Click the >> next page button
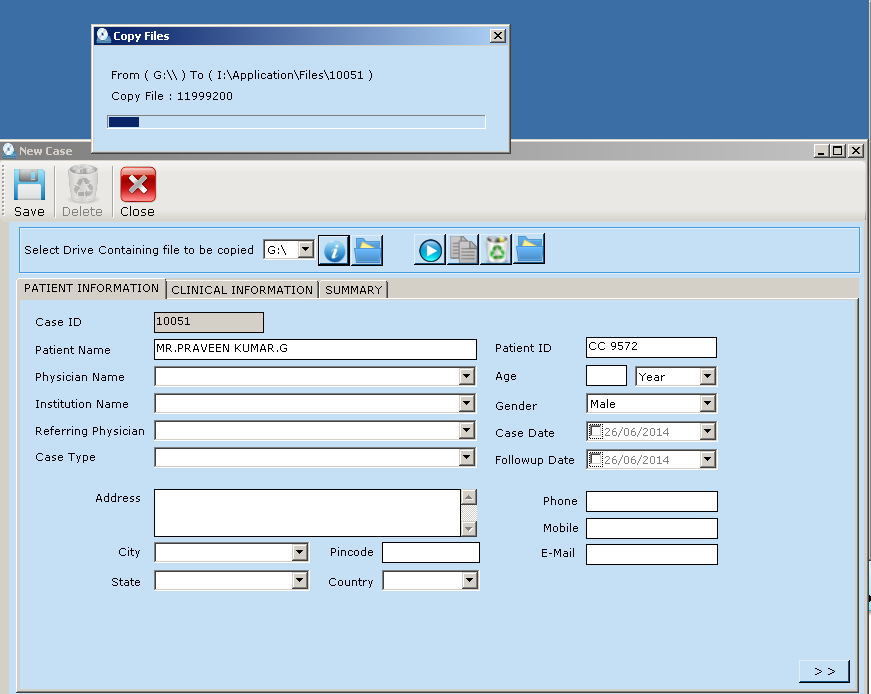Viewport: 871px width, 694px height. pos(824,671)
